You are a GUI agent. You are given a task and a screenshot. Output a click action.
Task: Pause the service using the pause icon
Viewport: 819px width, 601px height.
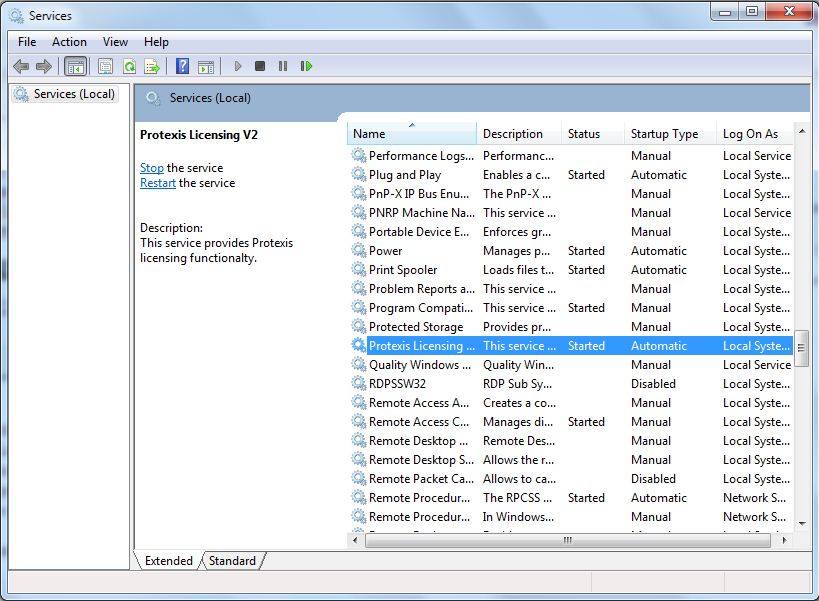tap(283, 66)
